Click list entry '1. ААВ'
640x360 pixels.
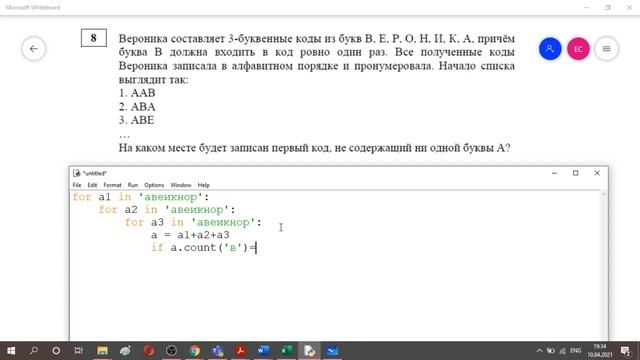point(137,93)
